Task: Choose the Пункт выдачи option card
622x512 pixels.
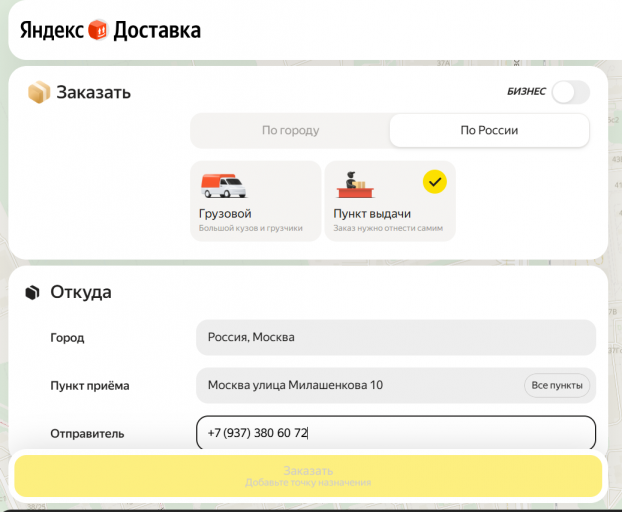Action: point(390,201)
